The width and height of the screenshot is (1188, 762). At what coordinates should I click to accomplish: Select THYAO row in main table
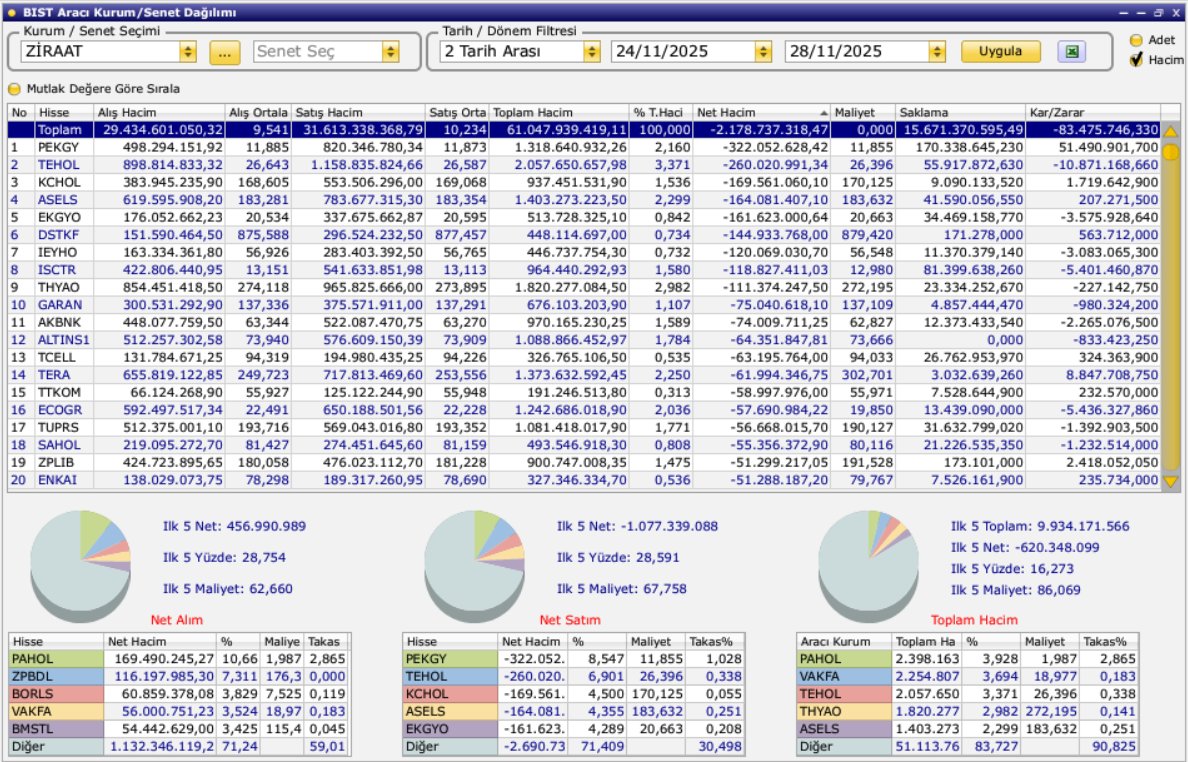click(584, 287)
